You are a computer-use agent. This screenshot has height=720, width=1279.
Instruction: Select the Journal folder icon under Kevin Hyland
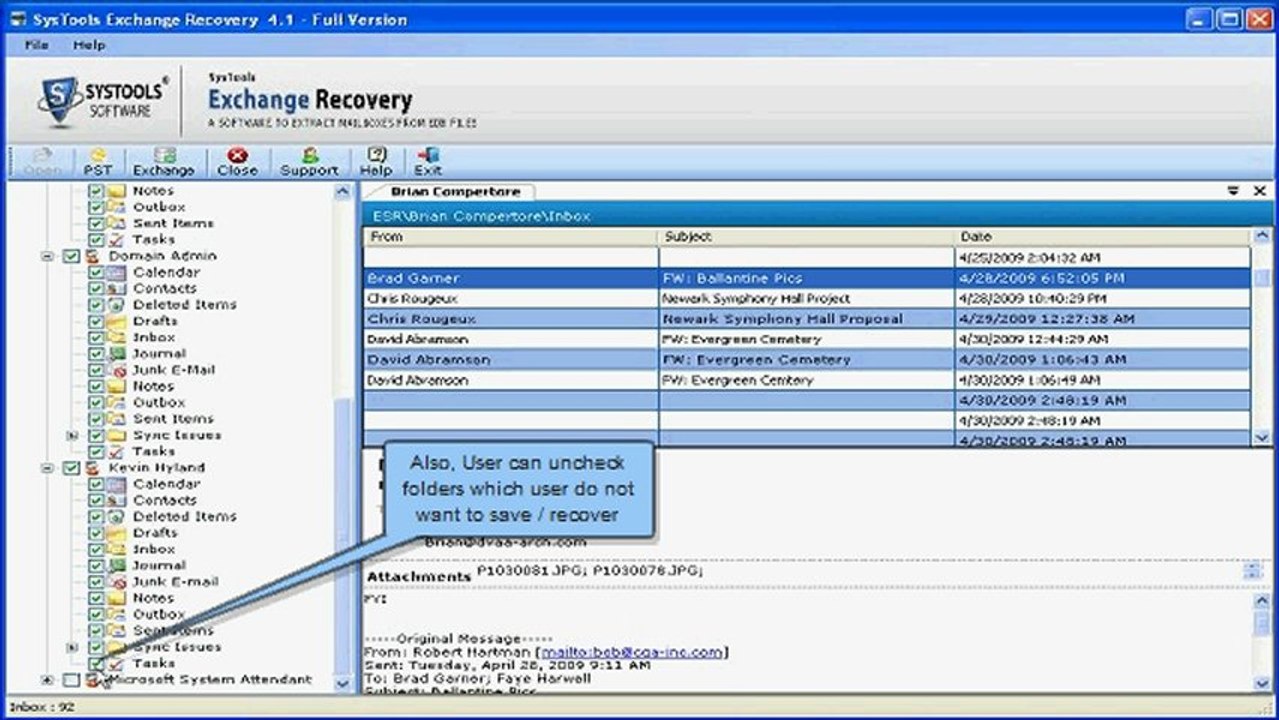116,565
